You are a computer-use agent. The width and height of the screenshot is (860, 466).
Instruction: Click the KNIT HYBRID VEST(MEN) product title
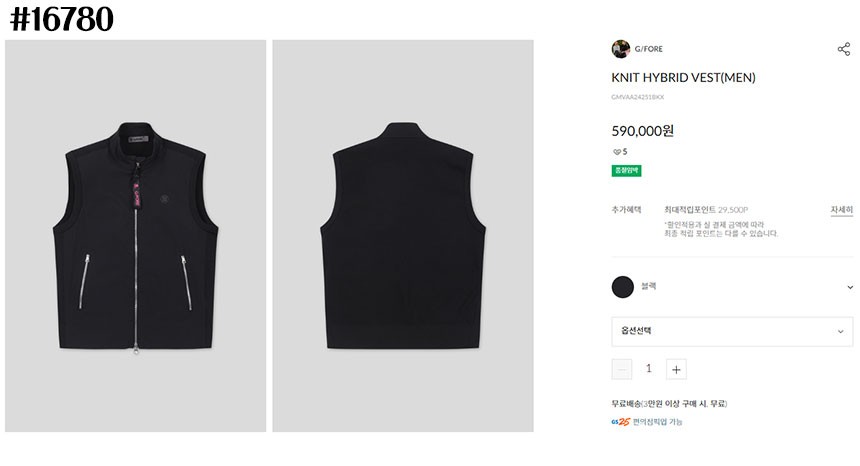pos(683,77)
